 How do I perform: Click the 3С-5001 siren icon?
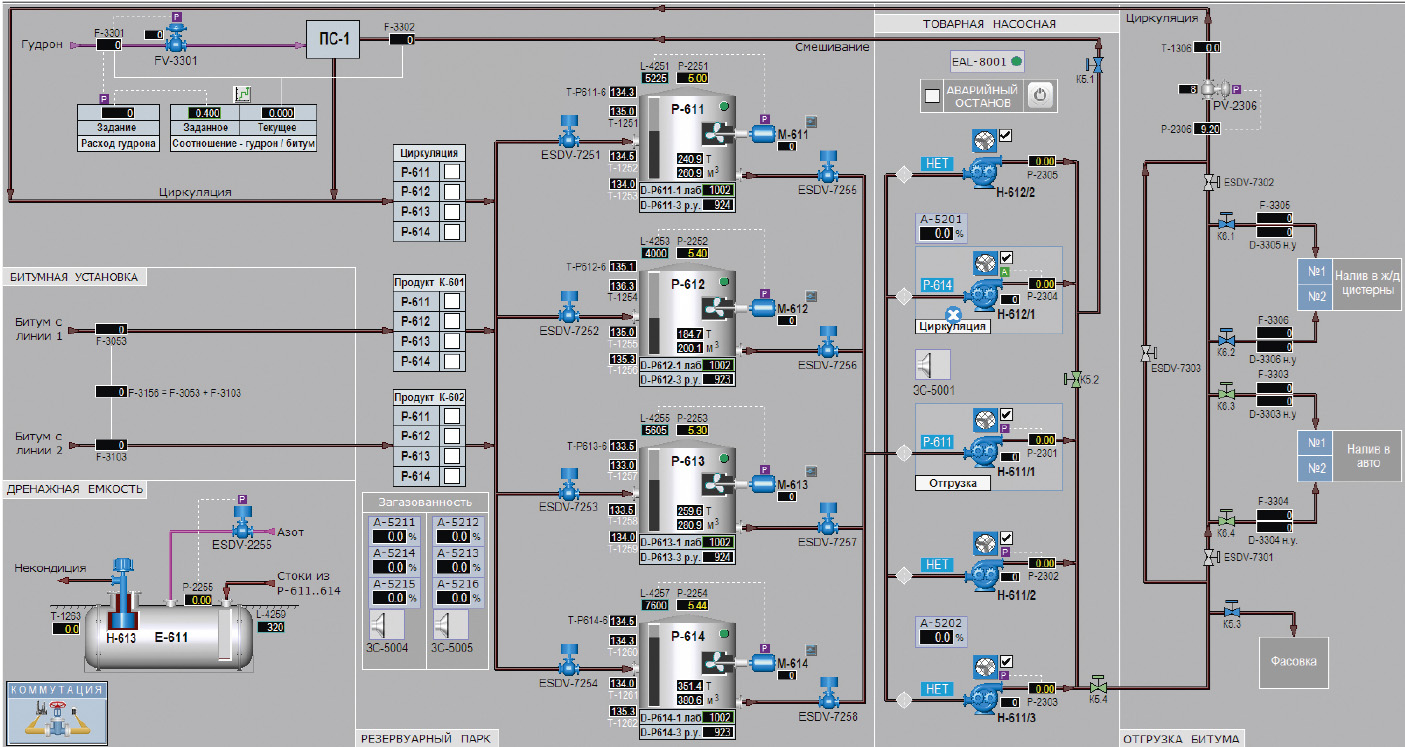(x=933, y=363)
